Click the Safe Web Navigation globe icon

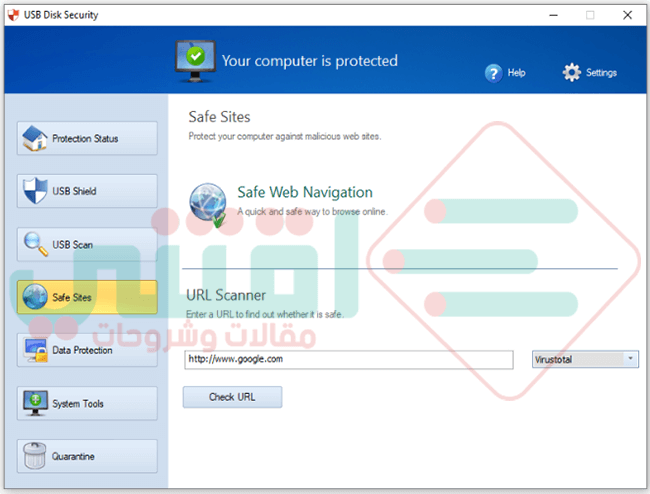(208, 205)
